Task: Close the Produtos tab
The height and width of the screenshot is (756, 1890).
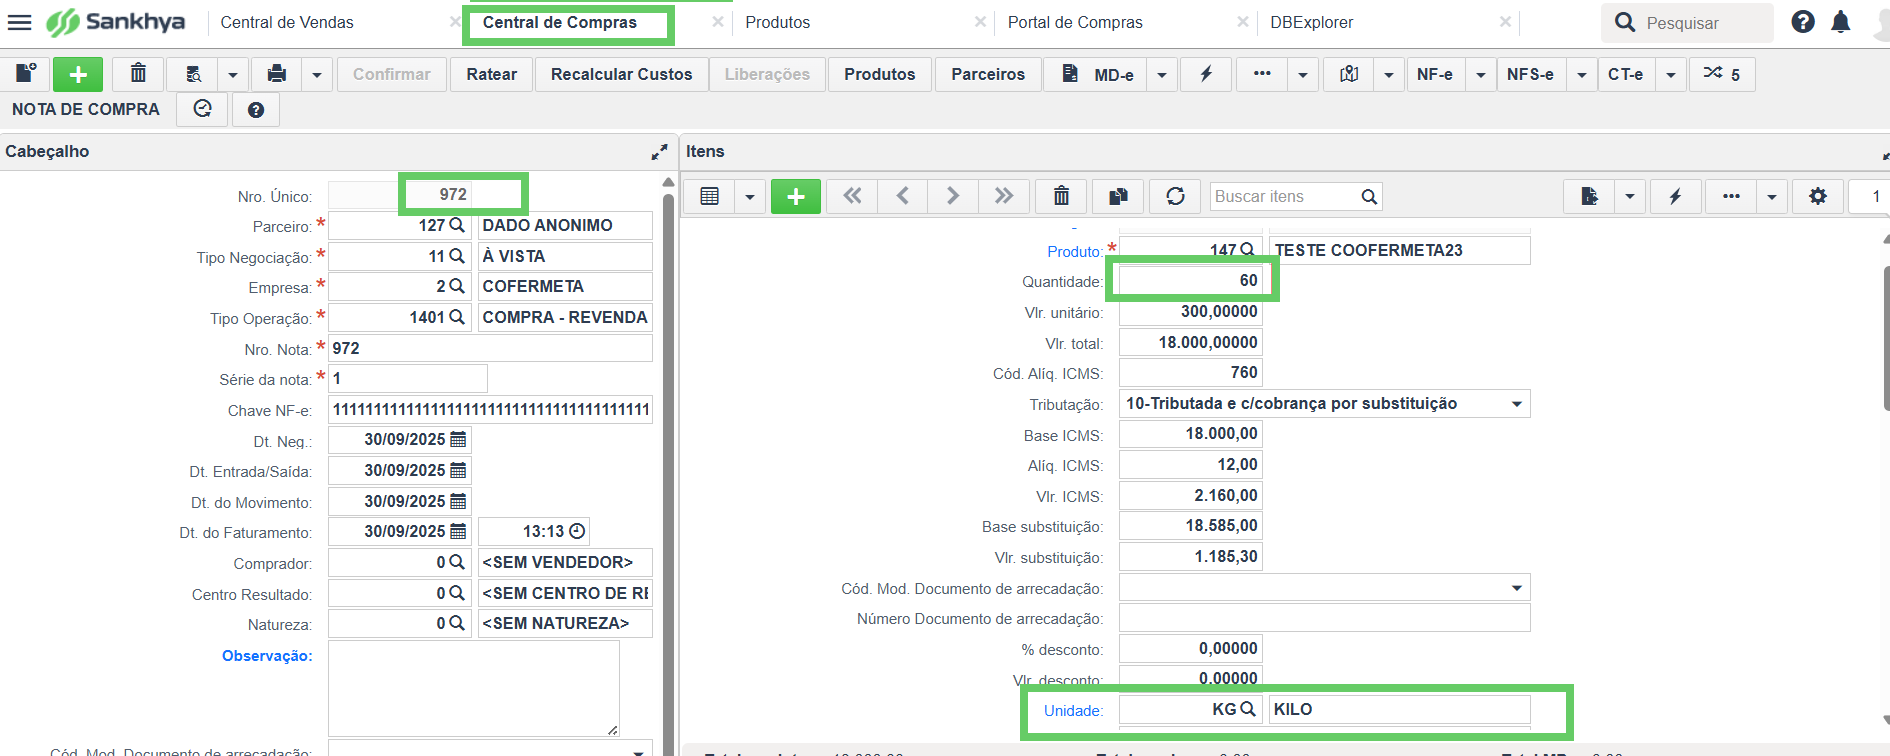Action: coord(980,22)
